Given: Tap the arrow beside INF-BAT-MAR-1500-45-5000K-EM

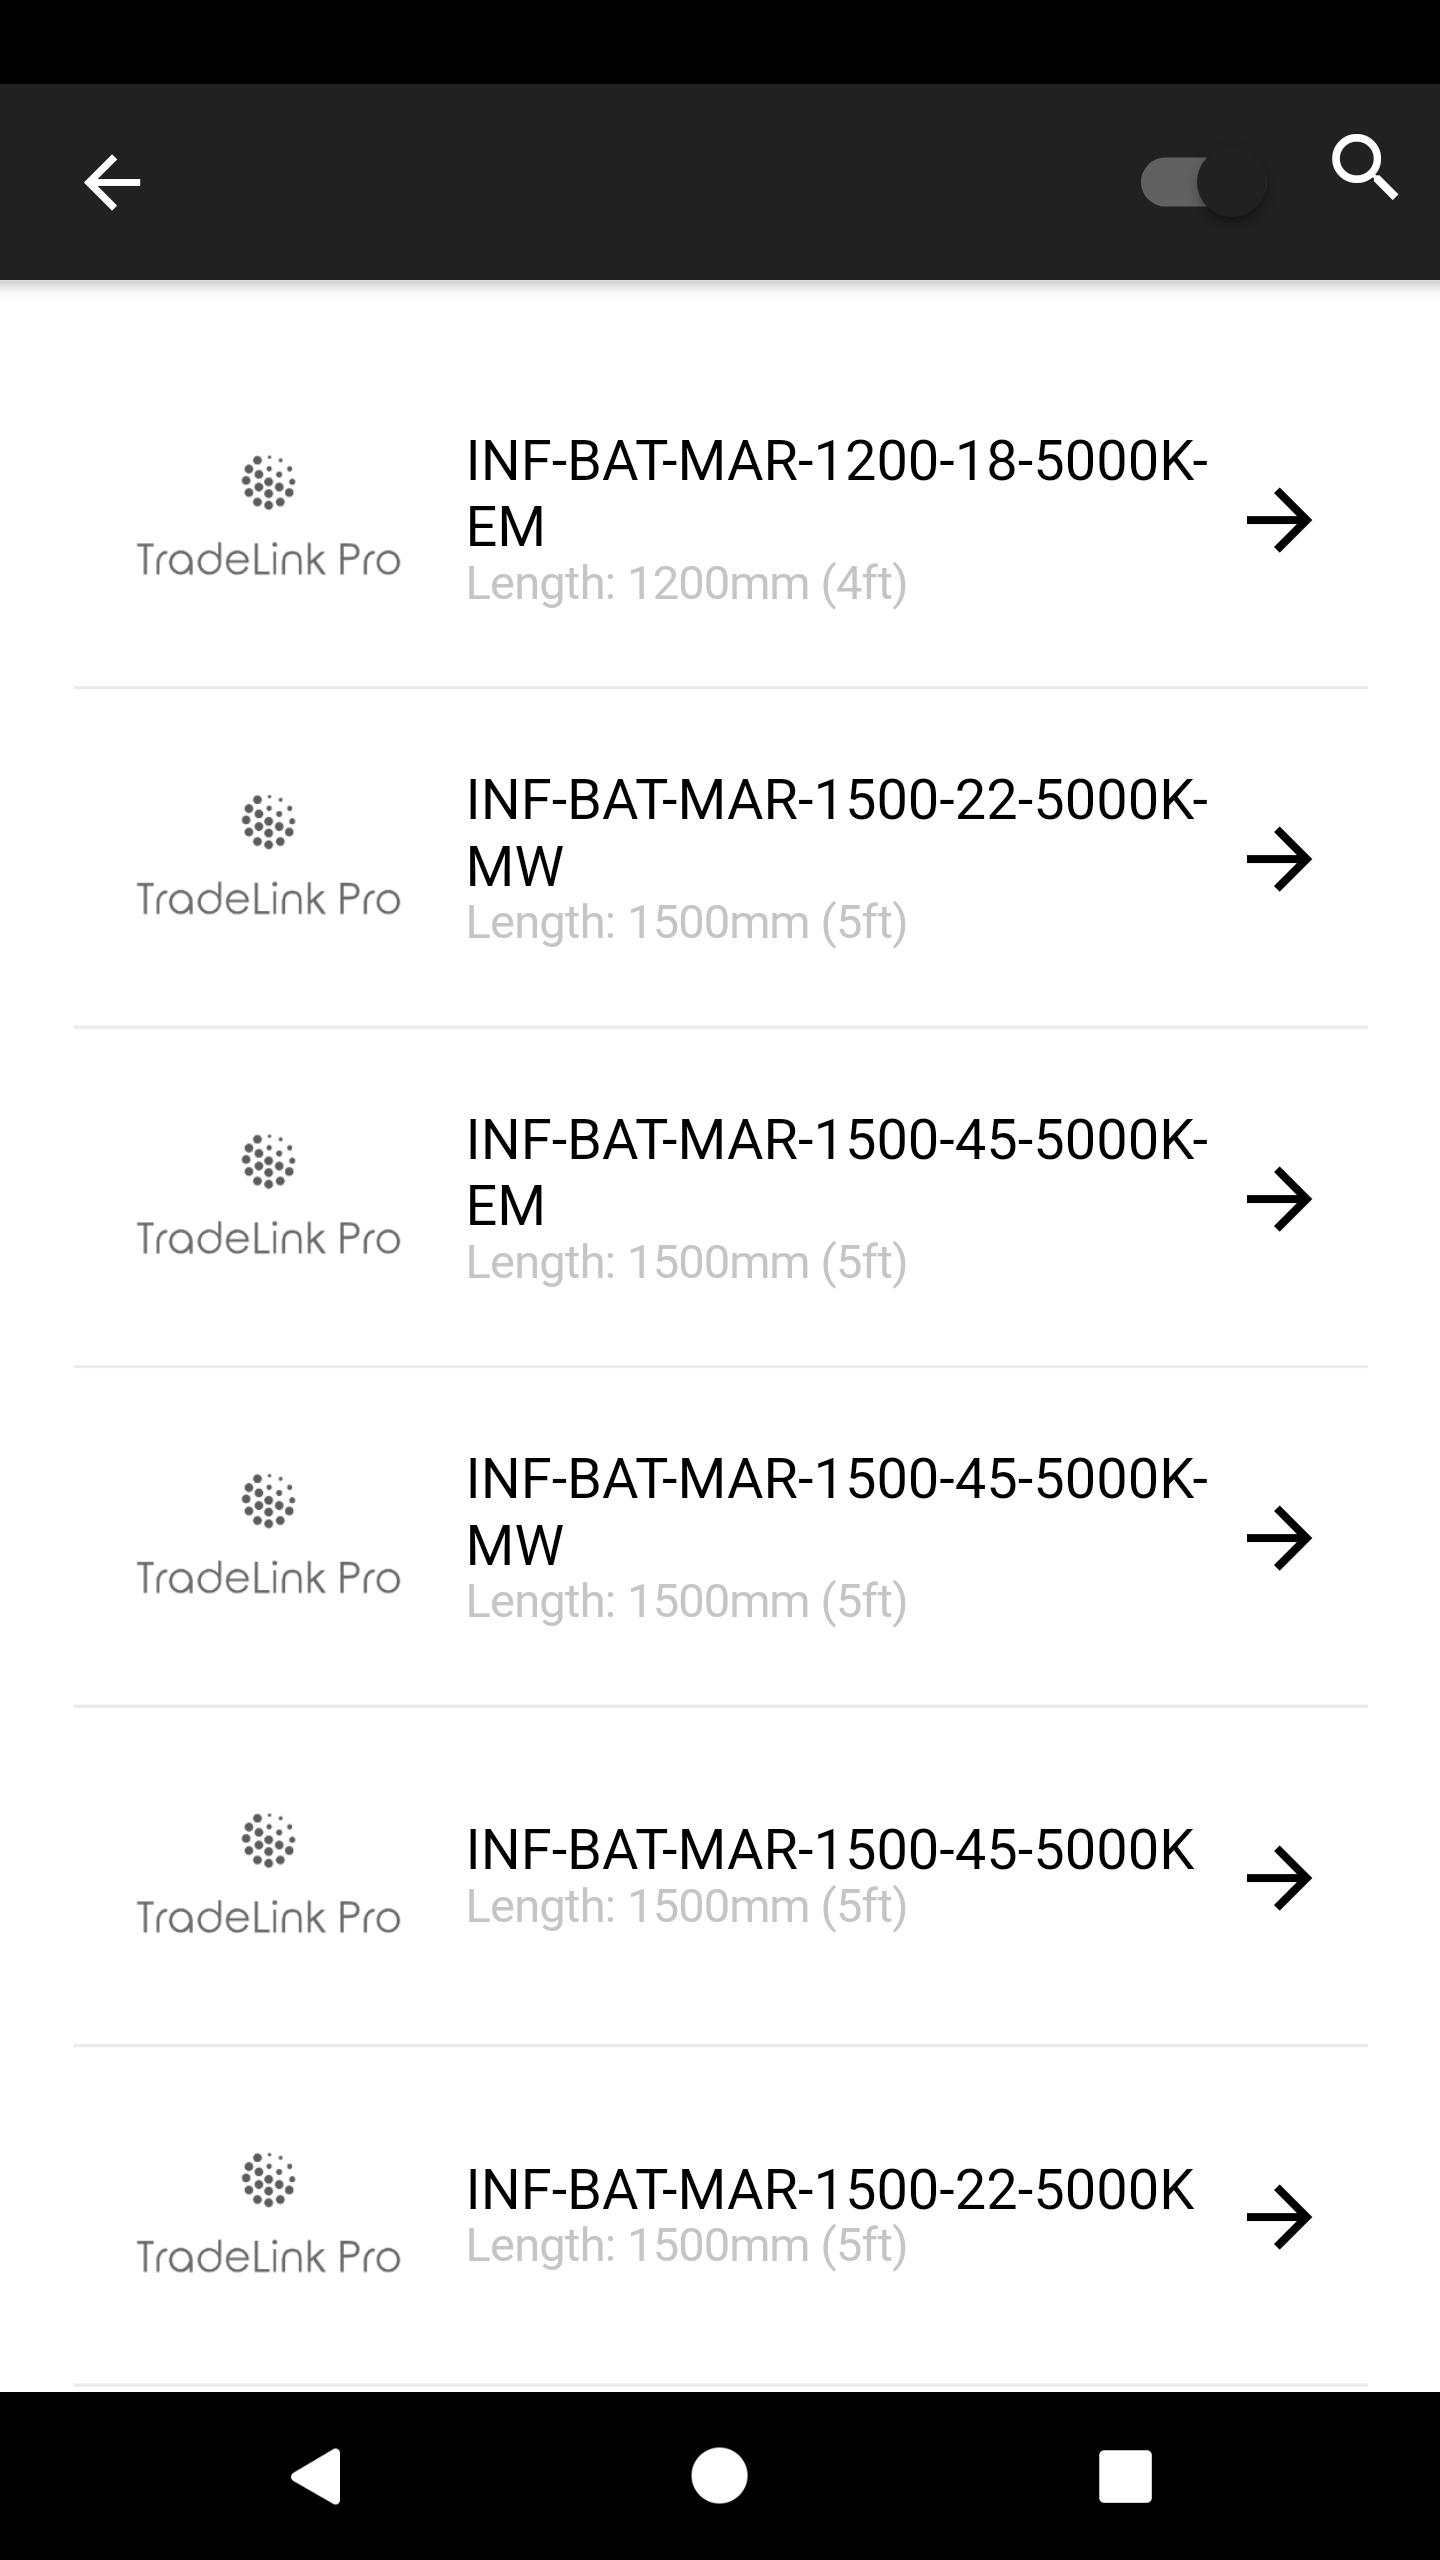Looking at the screenshot, I should [1278, 1198].
